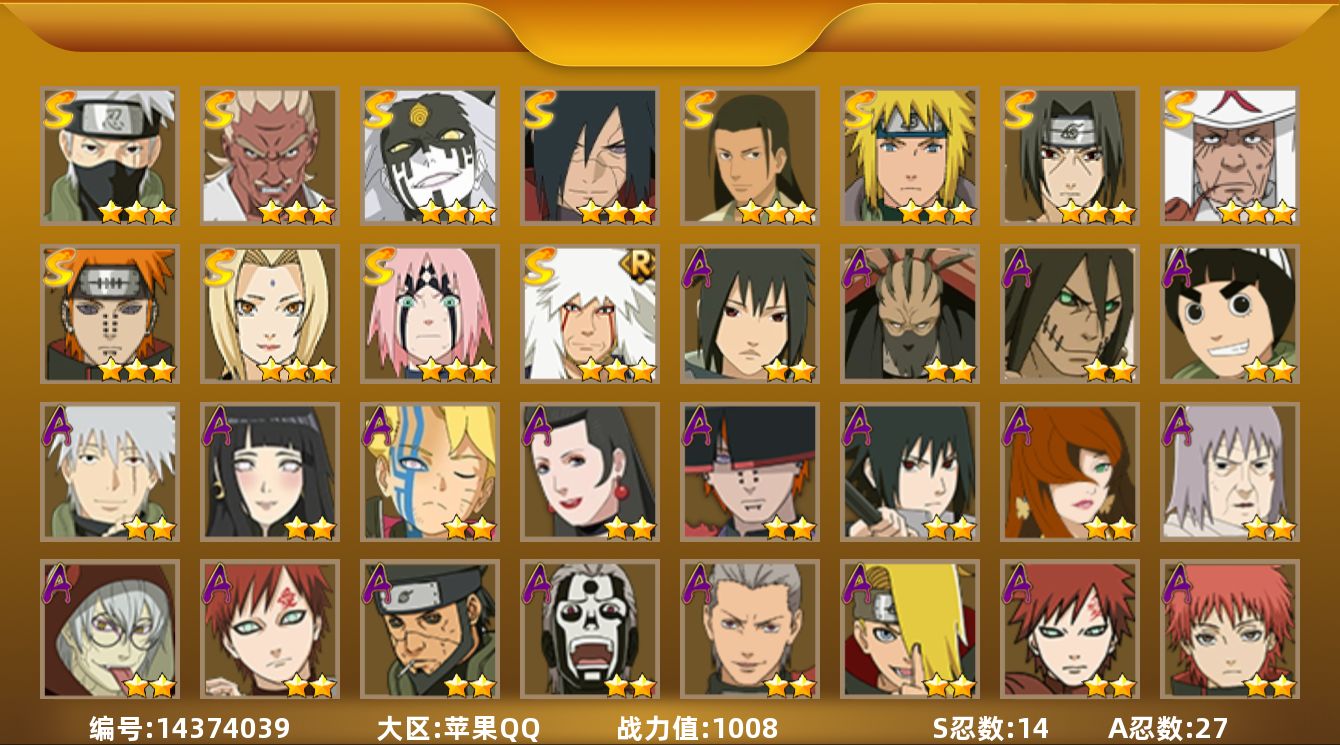Screen dimensions: 1340x745
Task: Open the white-haired Jiraiya card with R badge
Action: point(589,314)
